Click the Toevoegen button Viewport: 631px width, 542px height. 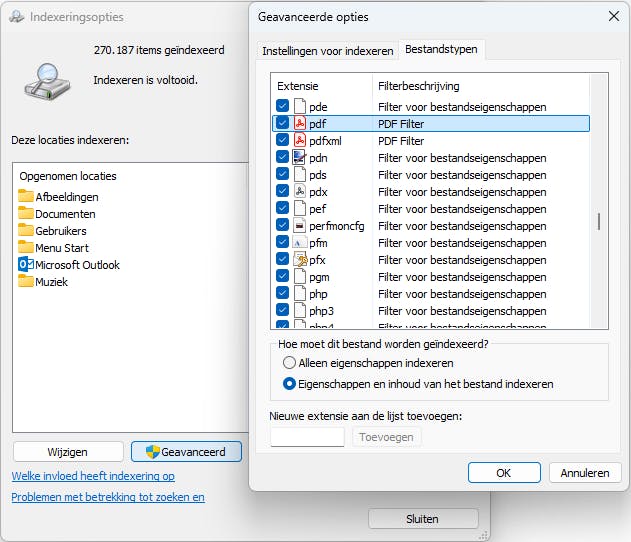(386, 437)
